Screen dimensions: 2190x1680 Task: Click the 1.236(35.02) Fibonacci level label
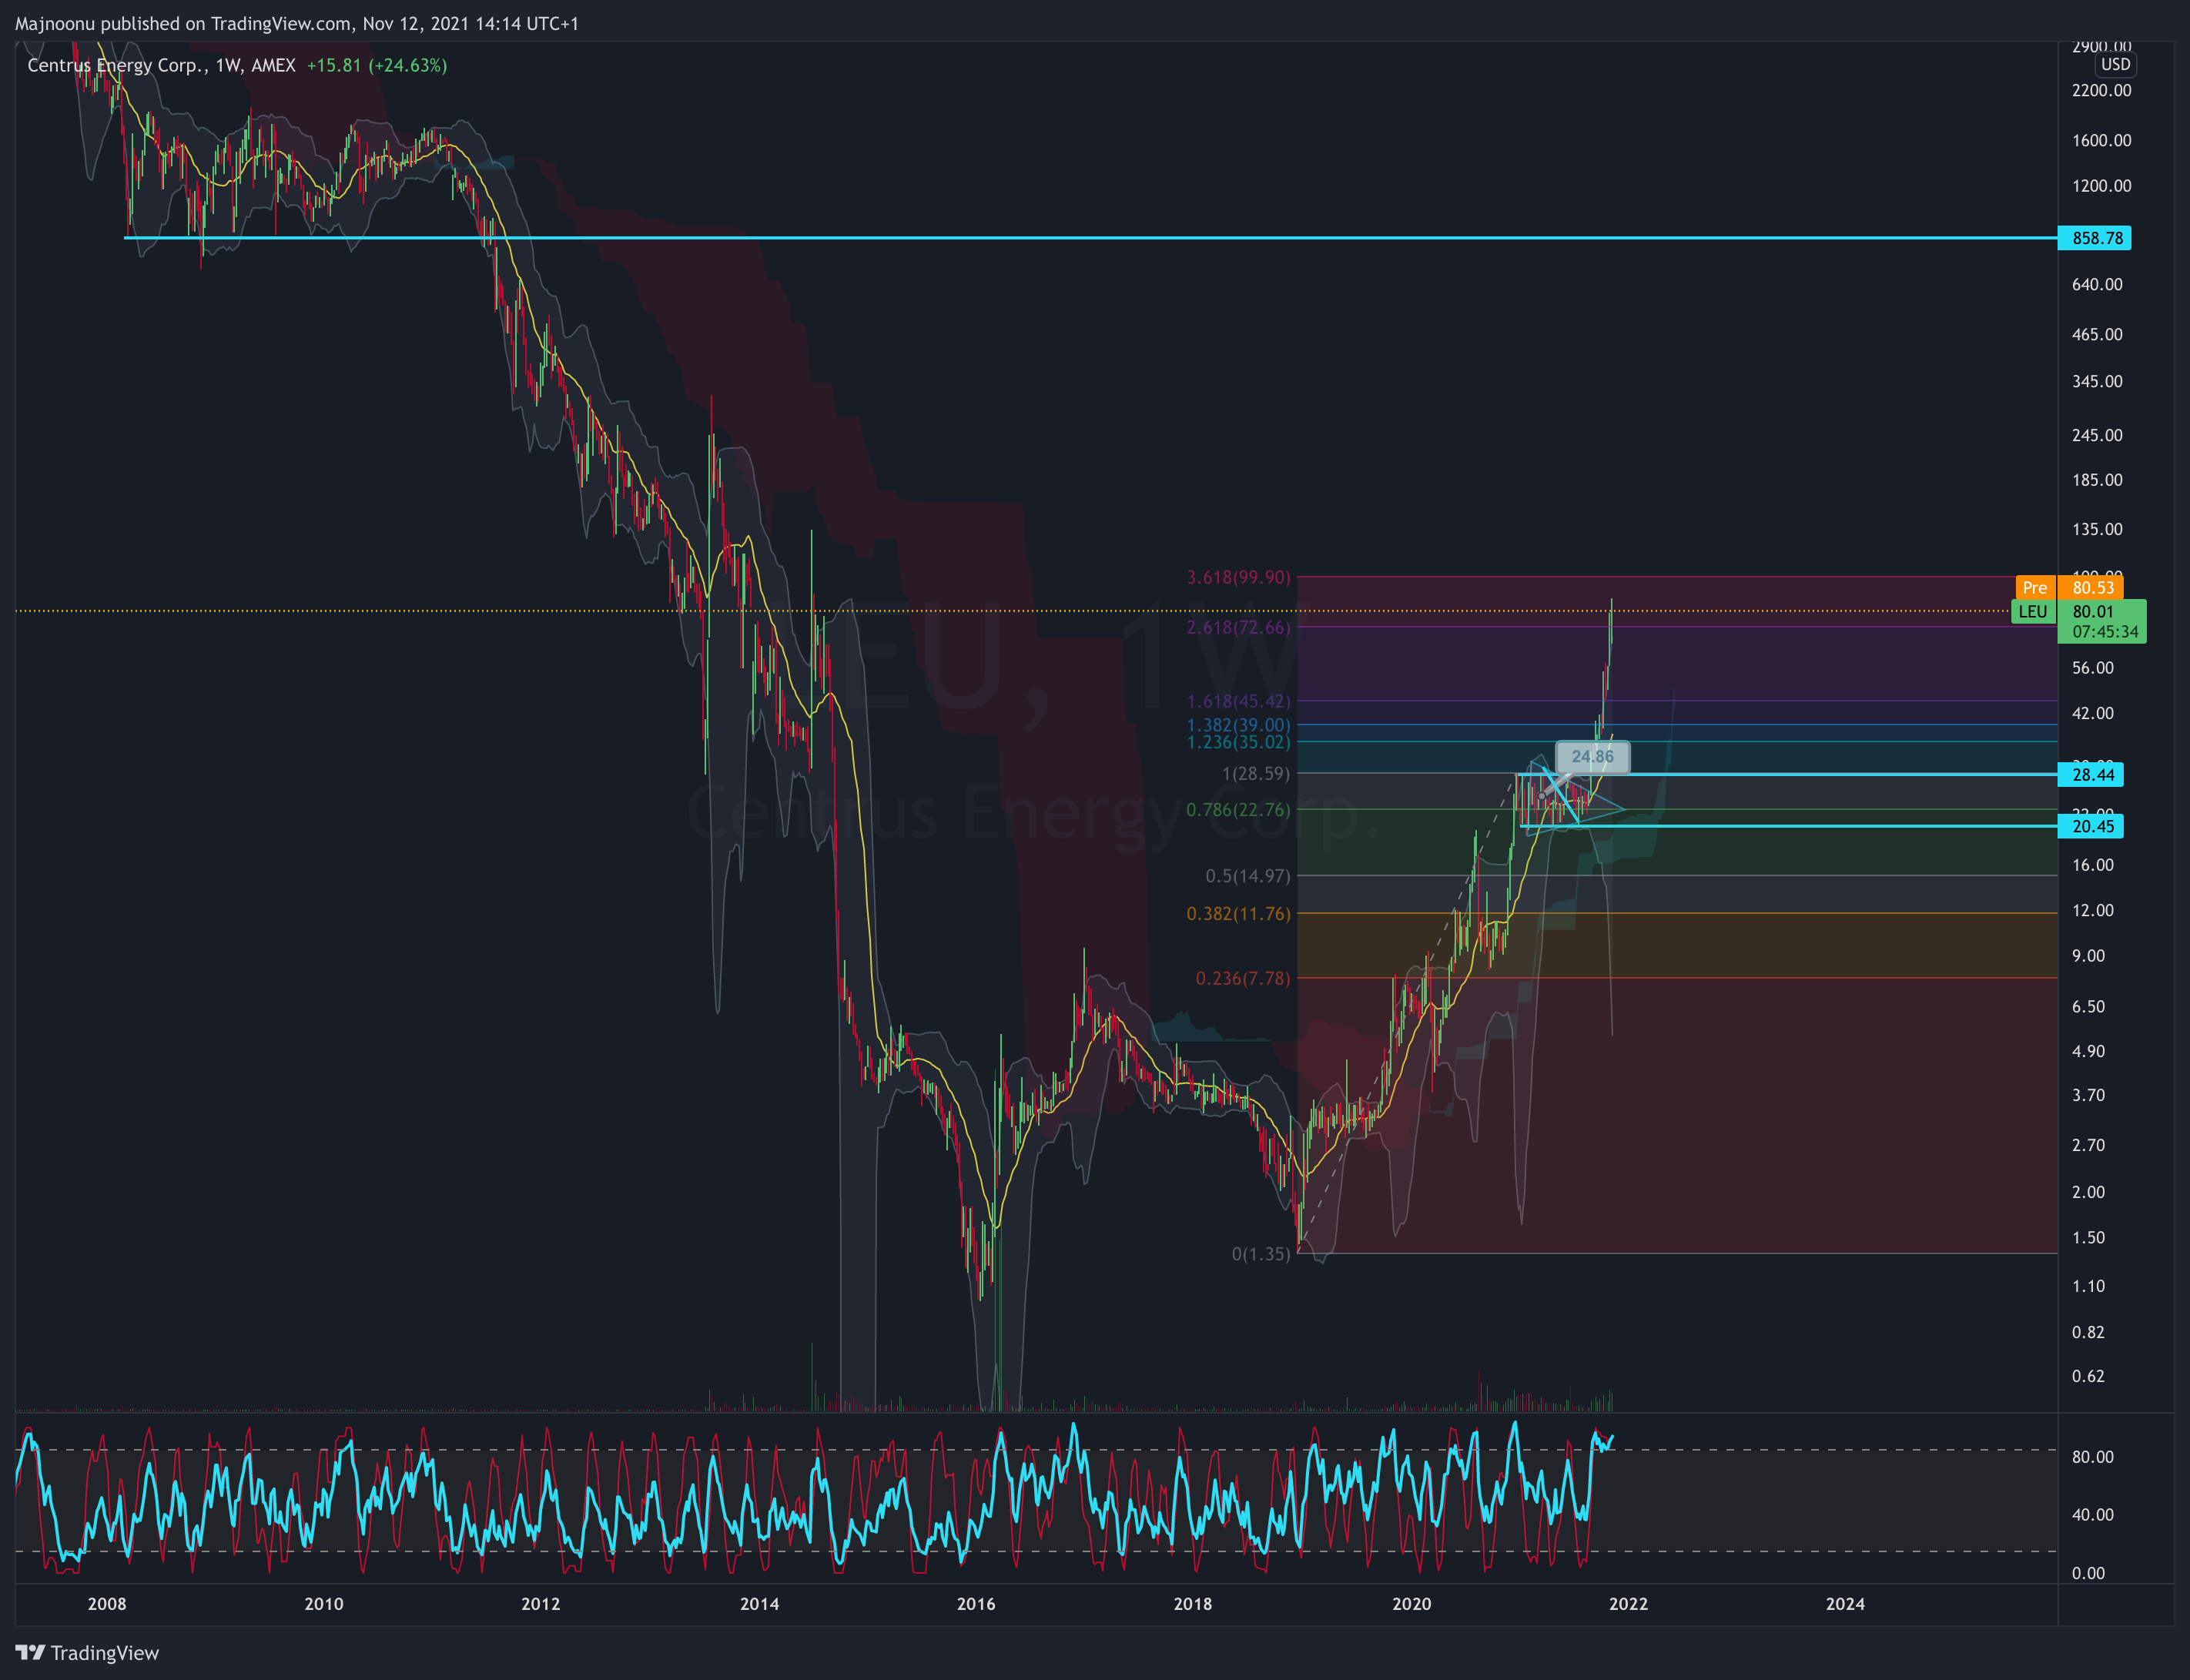[1238, 742]
